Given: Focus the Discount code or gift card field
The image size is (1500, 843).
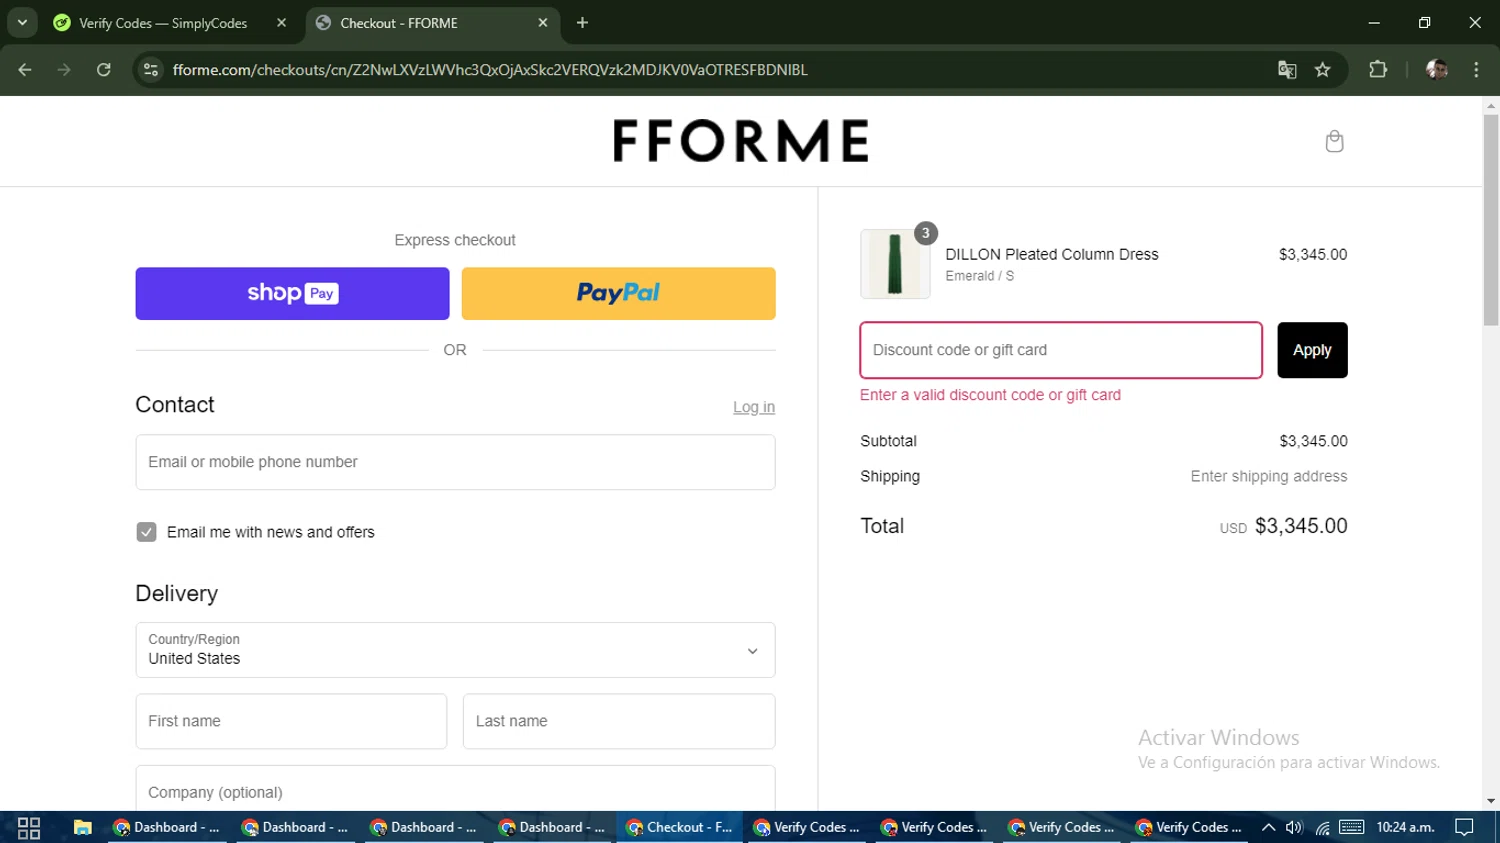Looking at the screenshot, I should click(1061, 350).
